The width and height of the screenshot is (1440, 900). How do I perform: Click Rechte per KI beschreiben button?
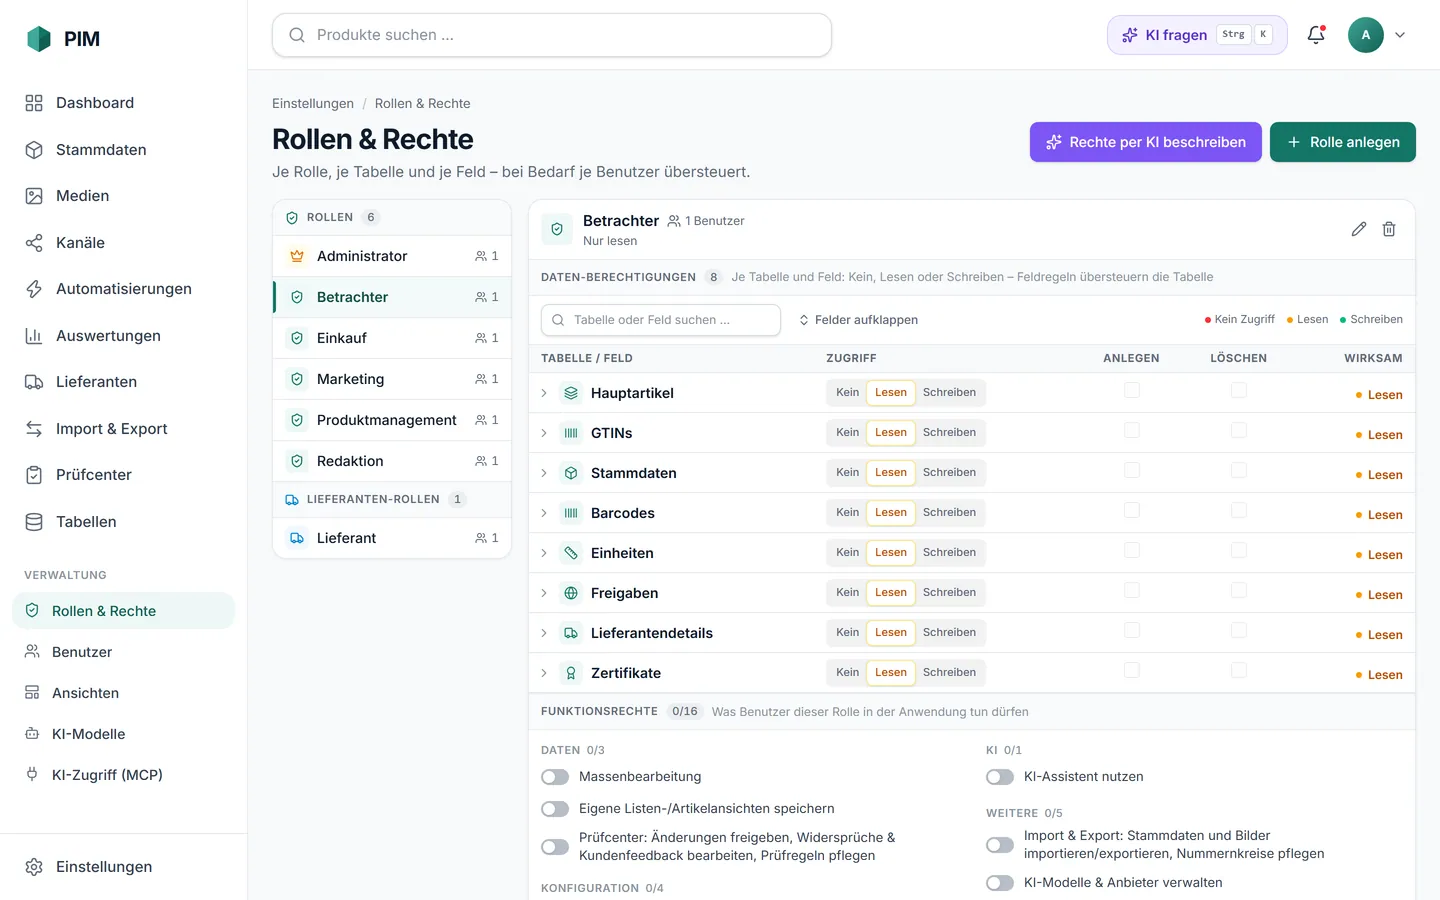point(1146,142)
